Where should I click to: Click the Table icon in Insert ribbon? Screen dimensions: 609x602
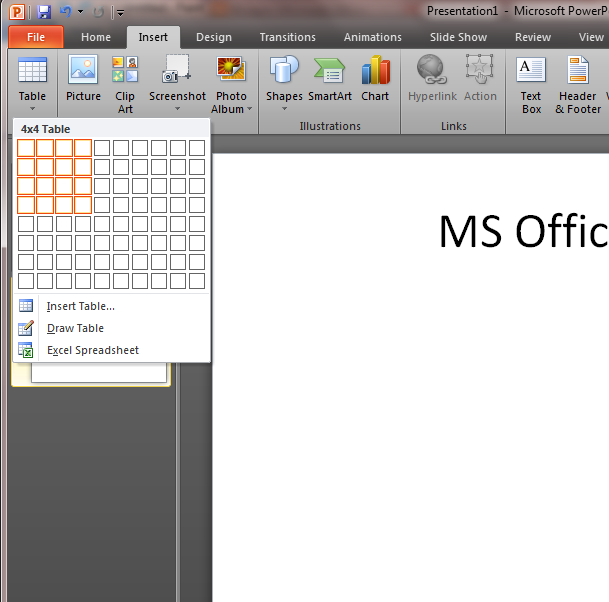click(x=33, y=70)
